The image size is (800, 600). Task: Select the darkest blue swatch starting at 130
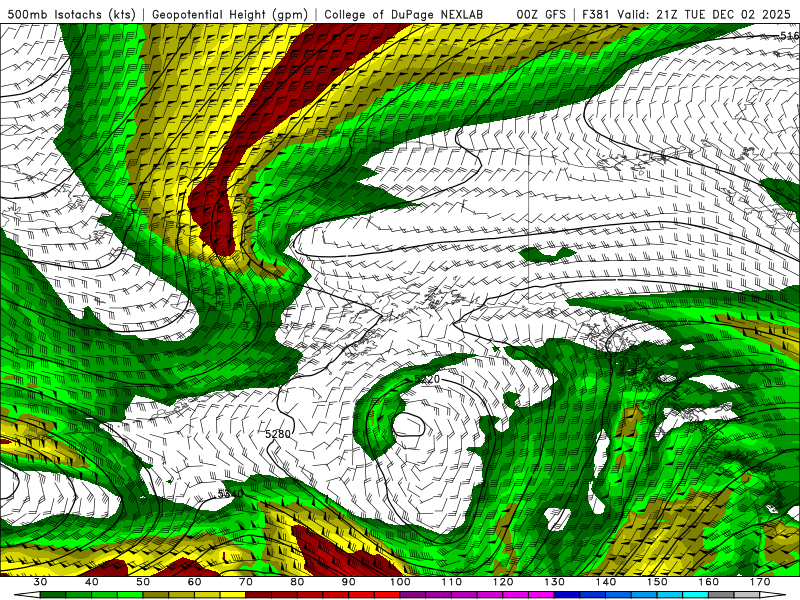click(x=567, y=595)
